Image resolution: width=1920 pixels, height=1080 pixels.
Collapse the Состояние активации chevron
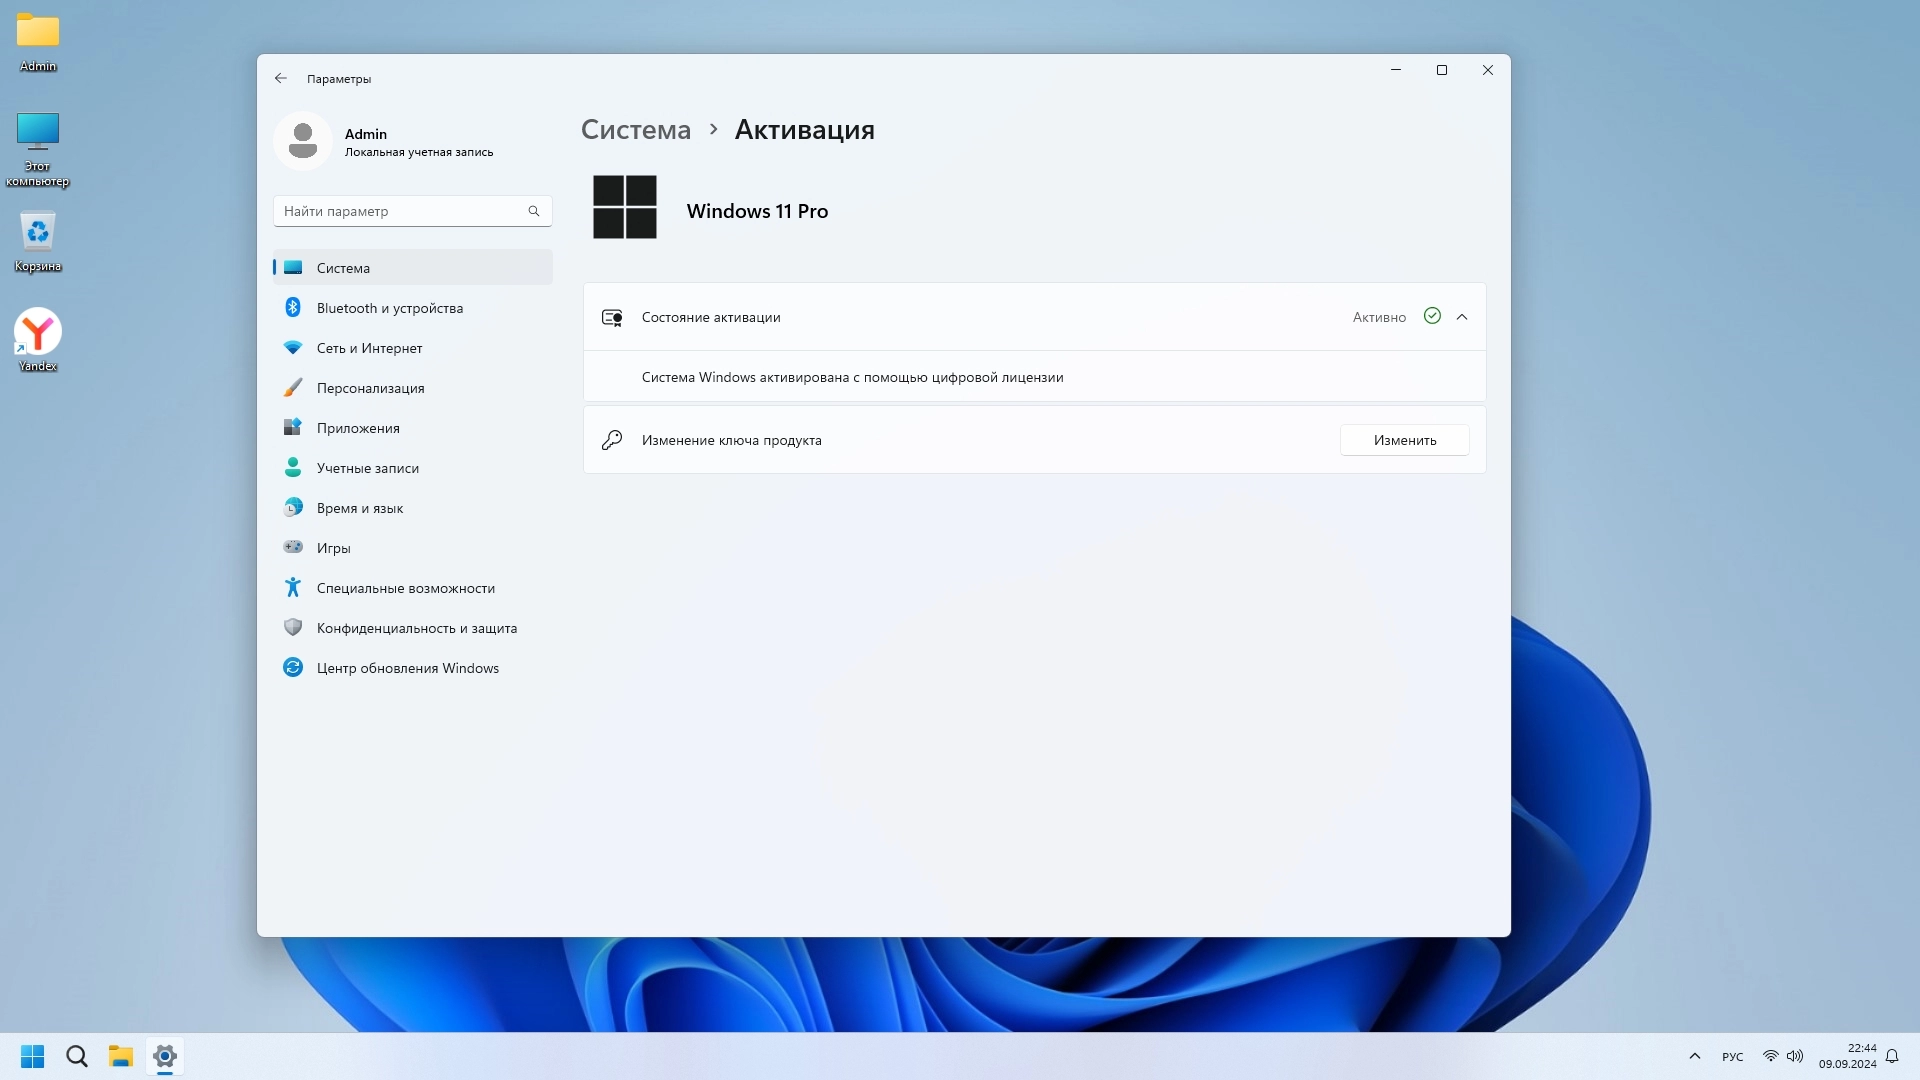click(x=1462, y=317)
